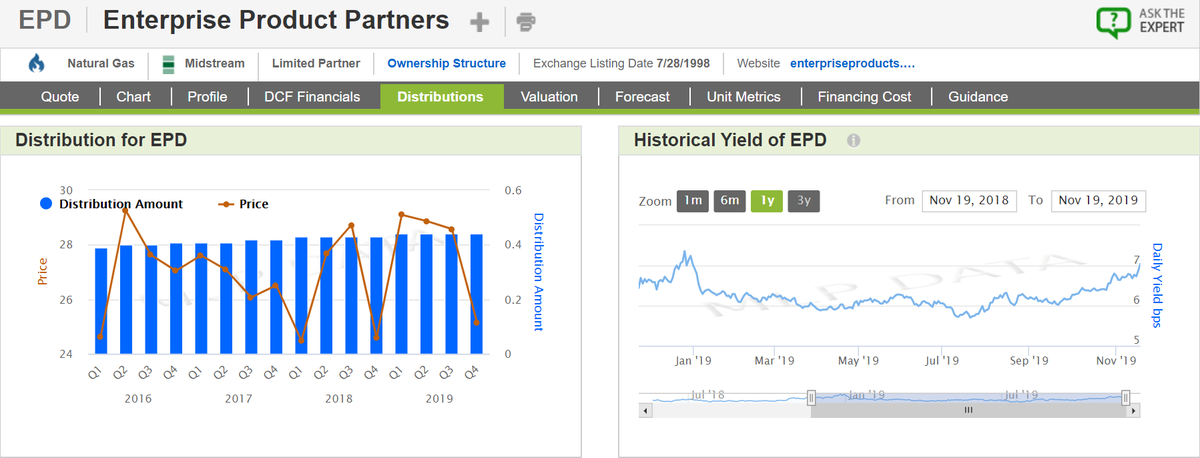Open the Financing Cost tab
Screen dimensions: 1200x458
[864, 97]
